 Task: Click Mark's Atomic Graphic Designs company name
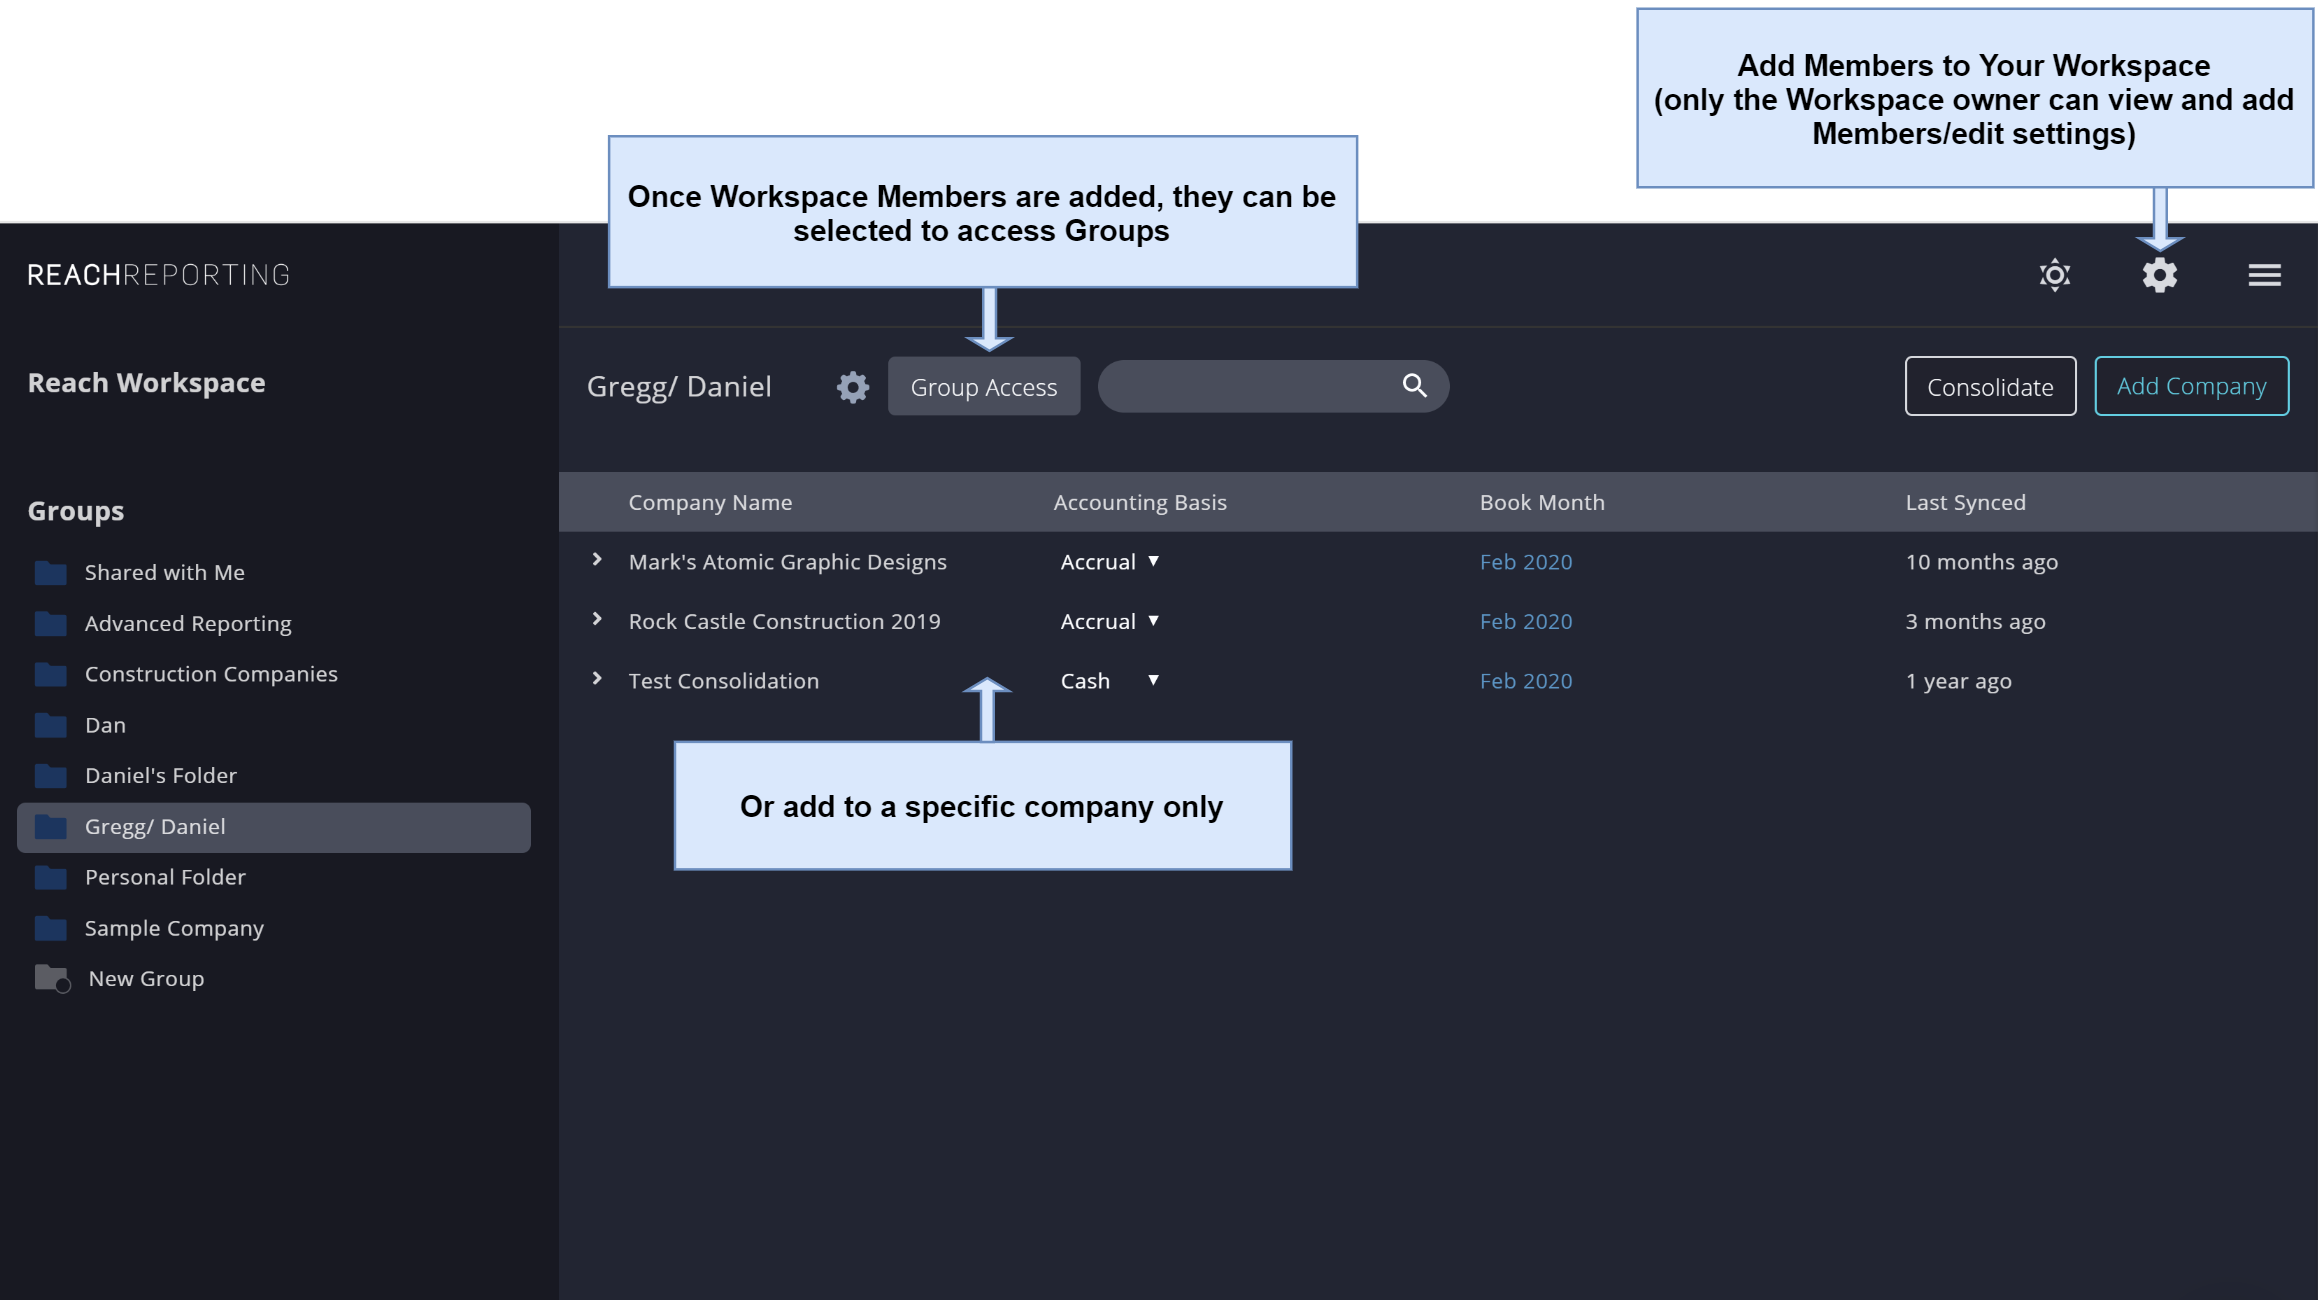(787, 562)
